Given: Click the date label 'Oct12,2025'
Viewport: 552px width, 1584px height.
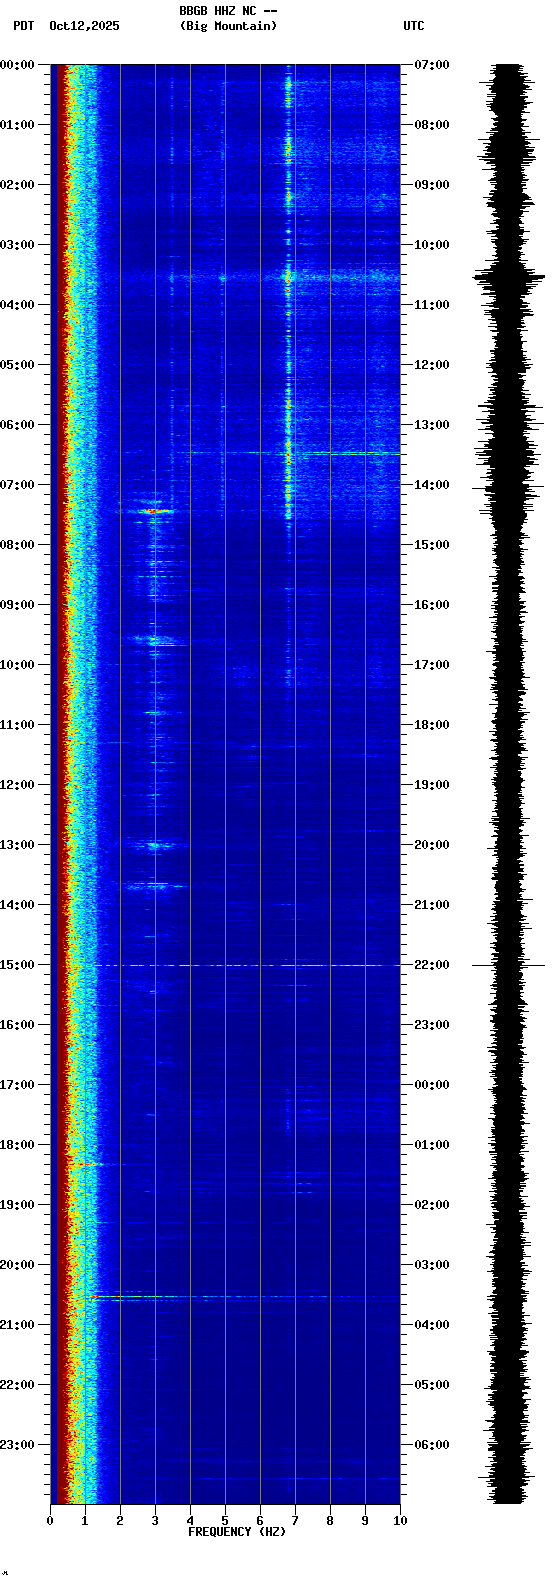Looking at the screenshot, I should (x=84, y=26).
